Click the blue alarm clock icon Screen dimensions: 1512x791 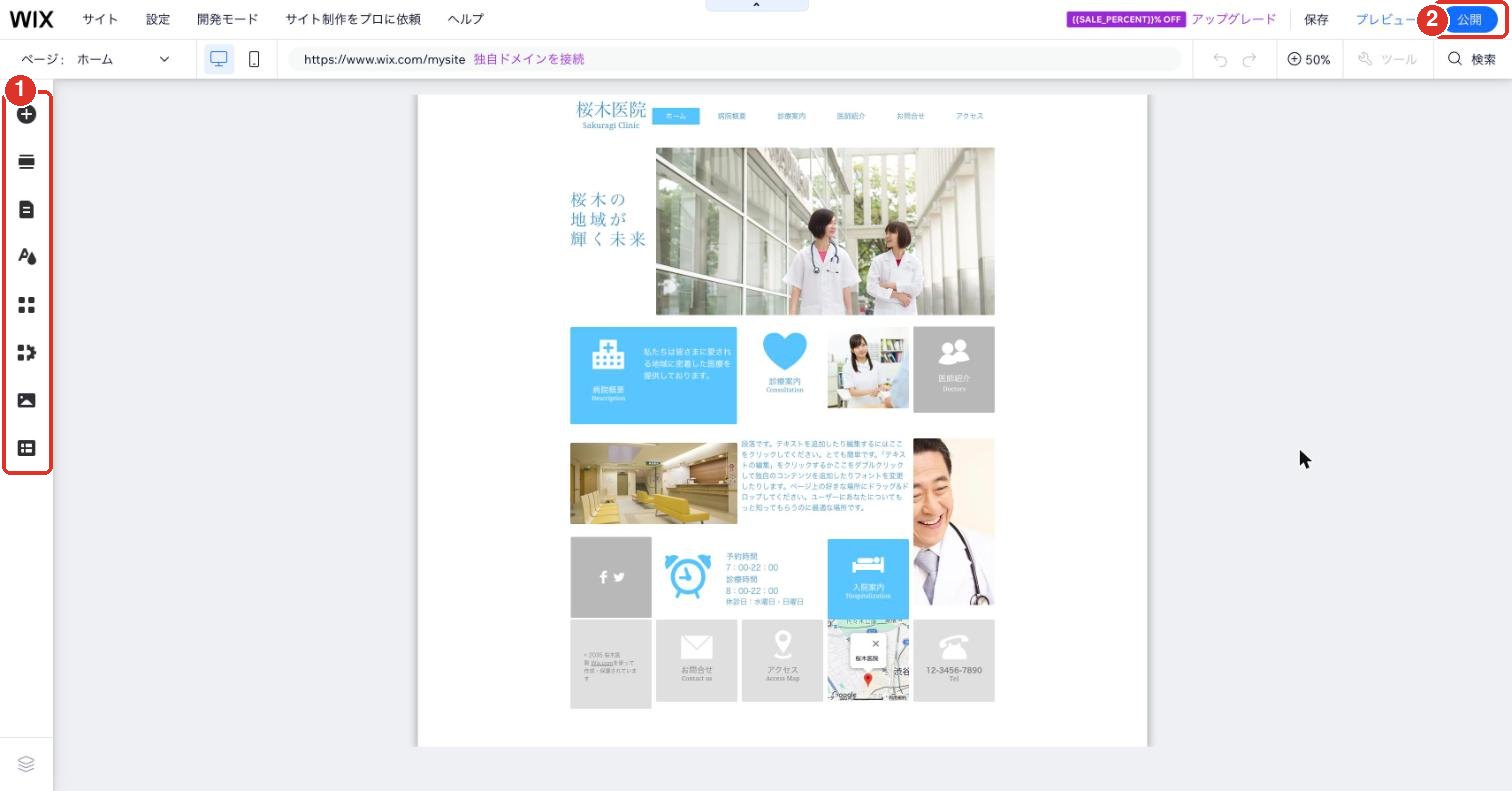tap(687, 576)
